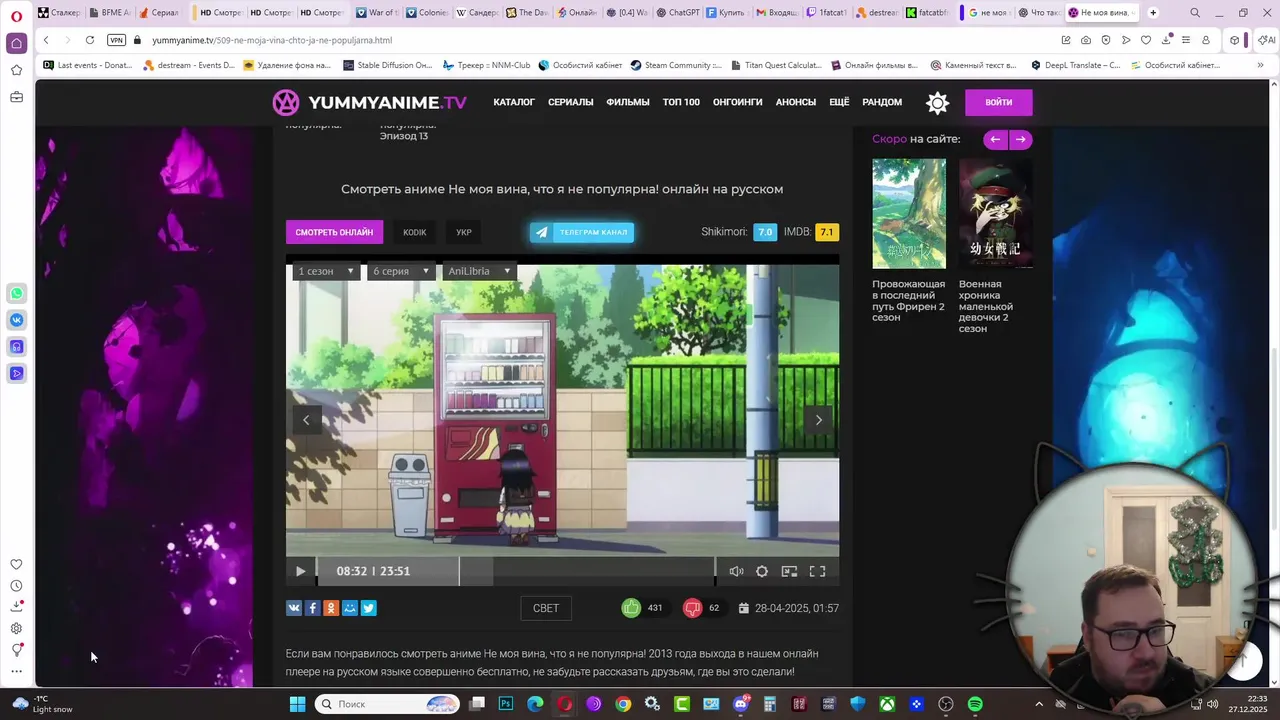Toggle site light/dark theme sun icon
The height and width of the screenshot is (720, 1280).
937,102
